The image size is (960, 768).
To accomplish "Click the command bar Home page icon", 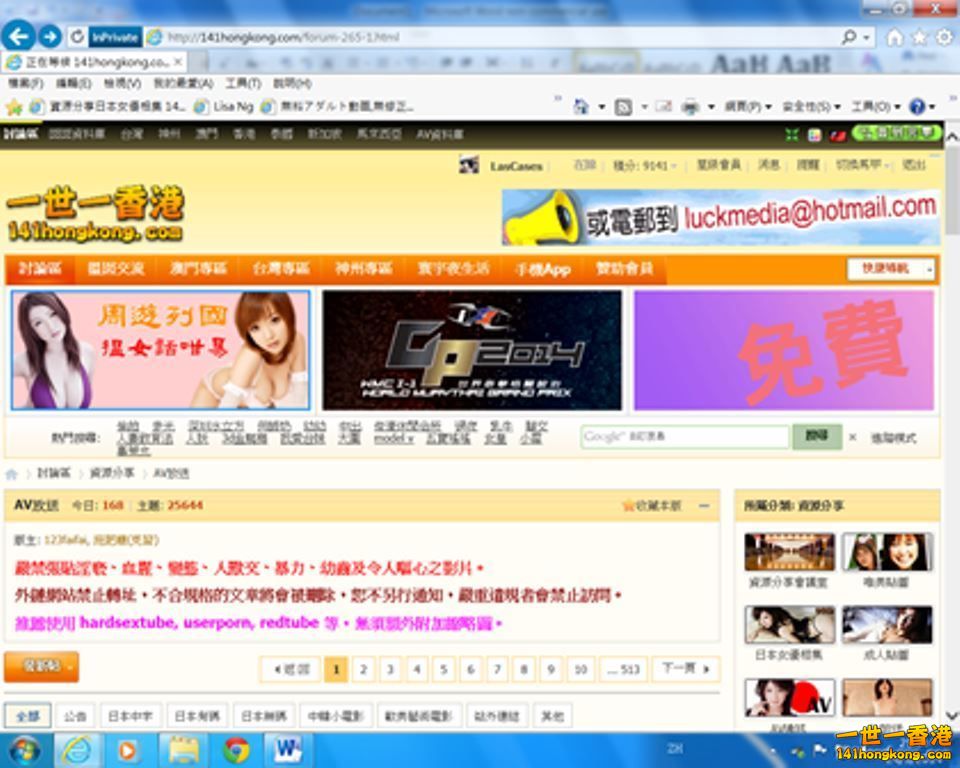I will (x=580, y=107).
